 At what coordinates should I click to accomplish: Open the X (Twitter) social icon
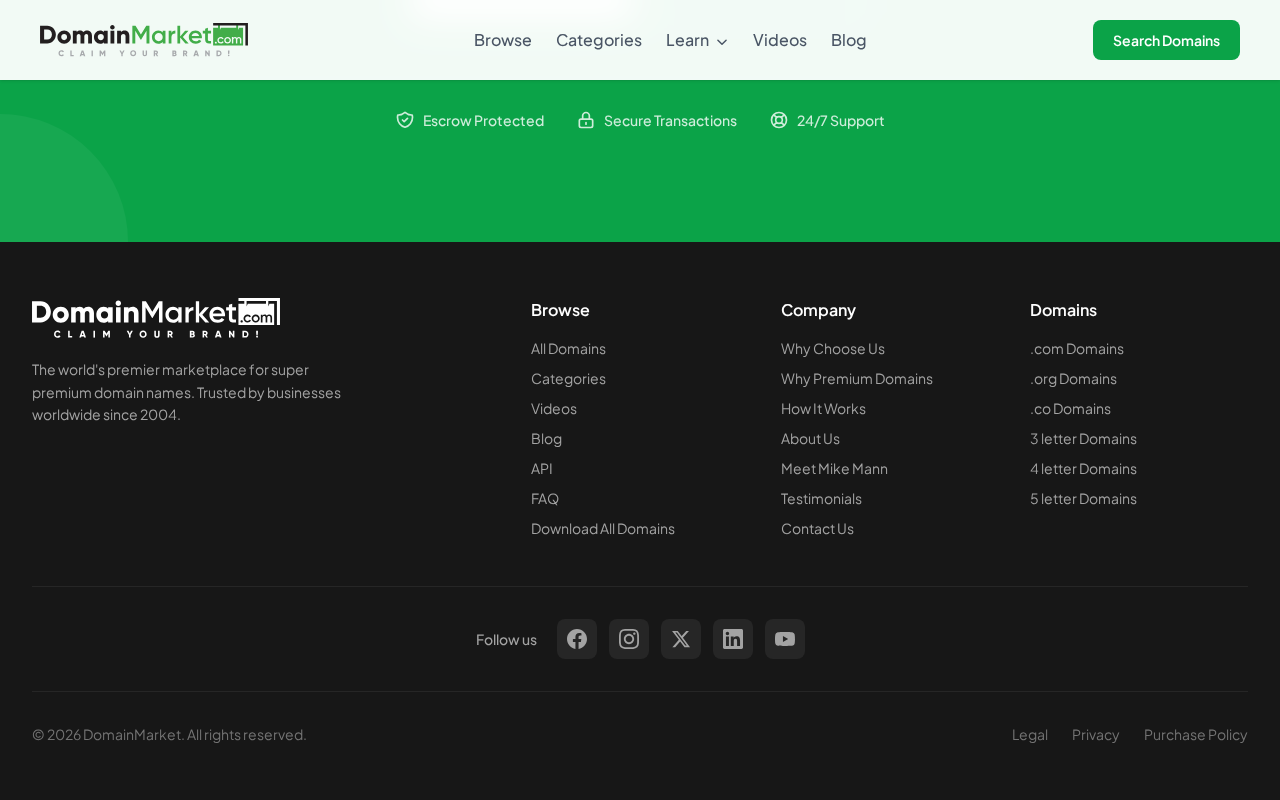[681, 639]
